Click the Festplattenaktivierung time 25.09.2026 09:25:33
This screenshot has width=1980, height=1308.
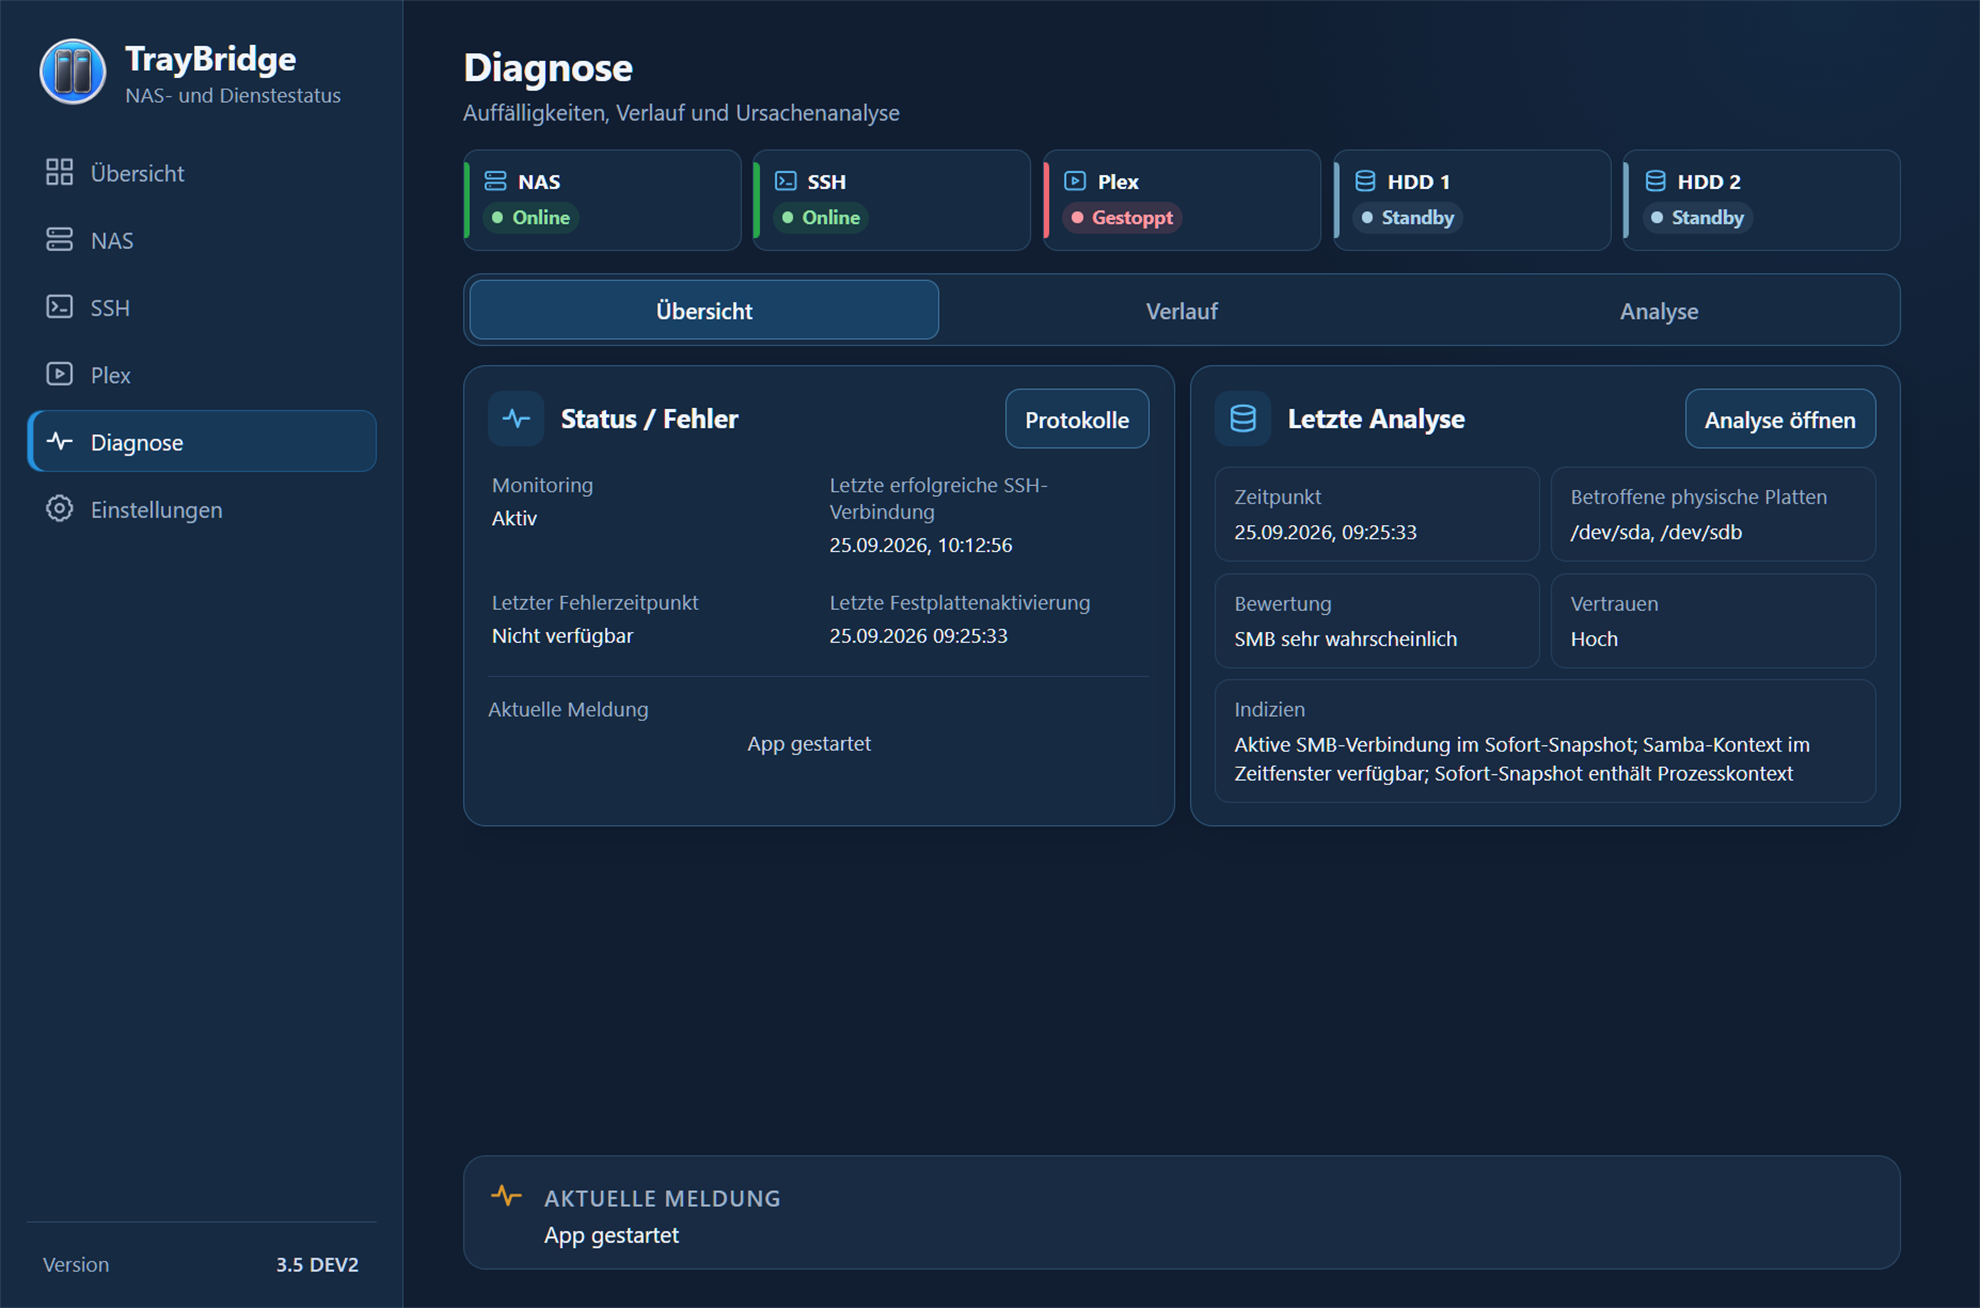[x=918, y=635]
